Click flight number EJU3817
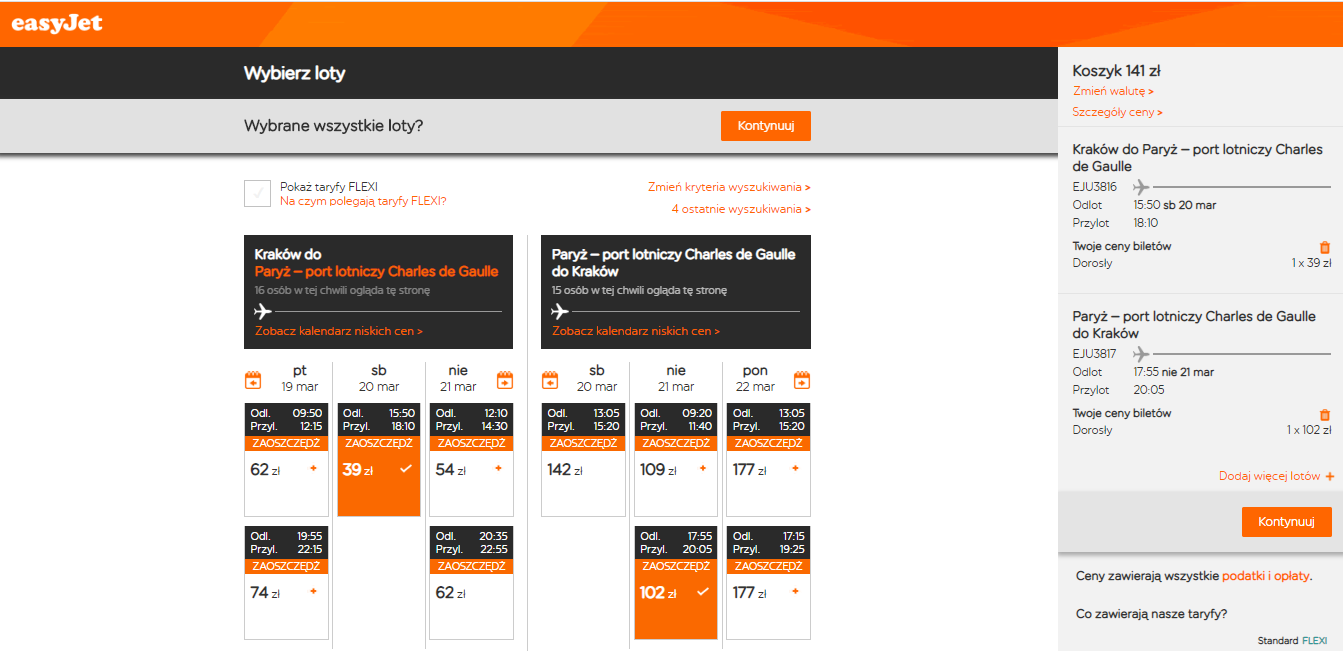Screen dimensions: 1343x651 click(x=1094, y=353)
